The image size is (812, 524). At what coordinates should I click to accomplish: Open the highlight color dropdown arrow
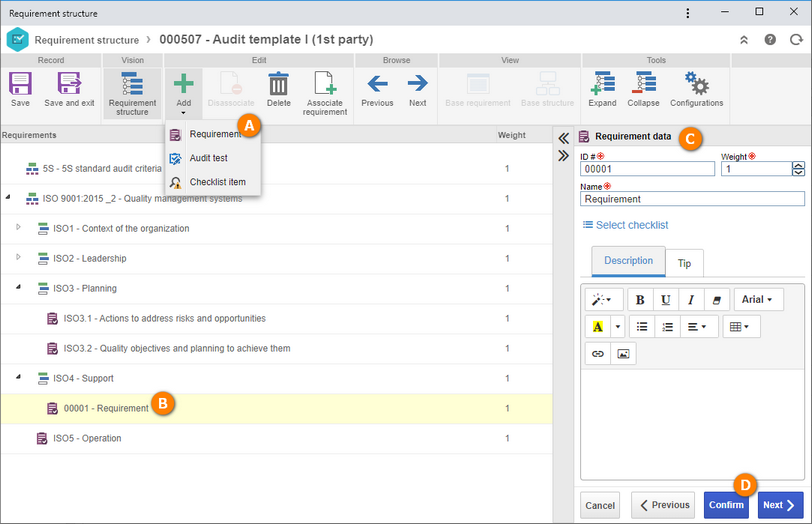[x=617, y=327]
